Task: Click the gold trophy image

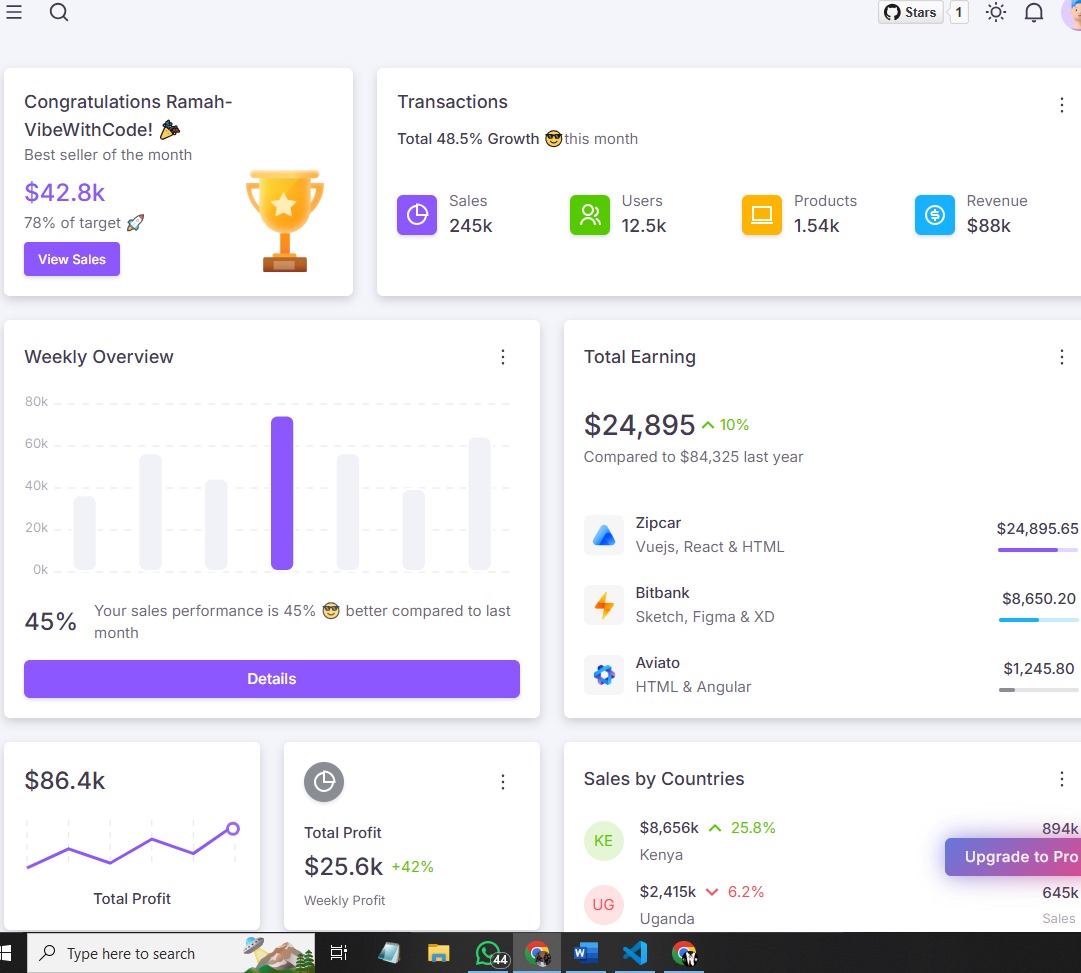Action: [285, 221]
